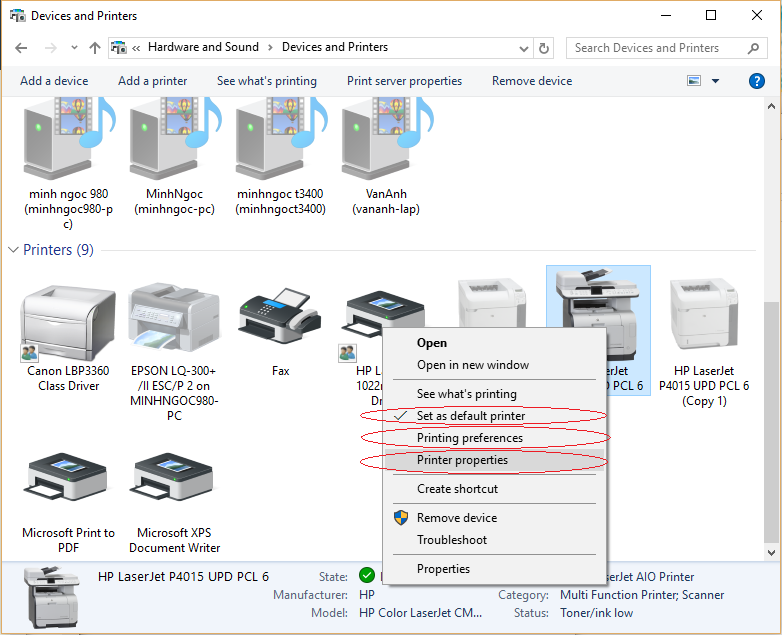
Task: Click Add a printer button
Action: [152, 81]
